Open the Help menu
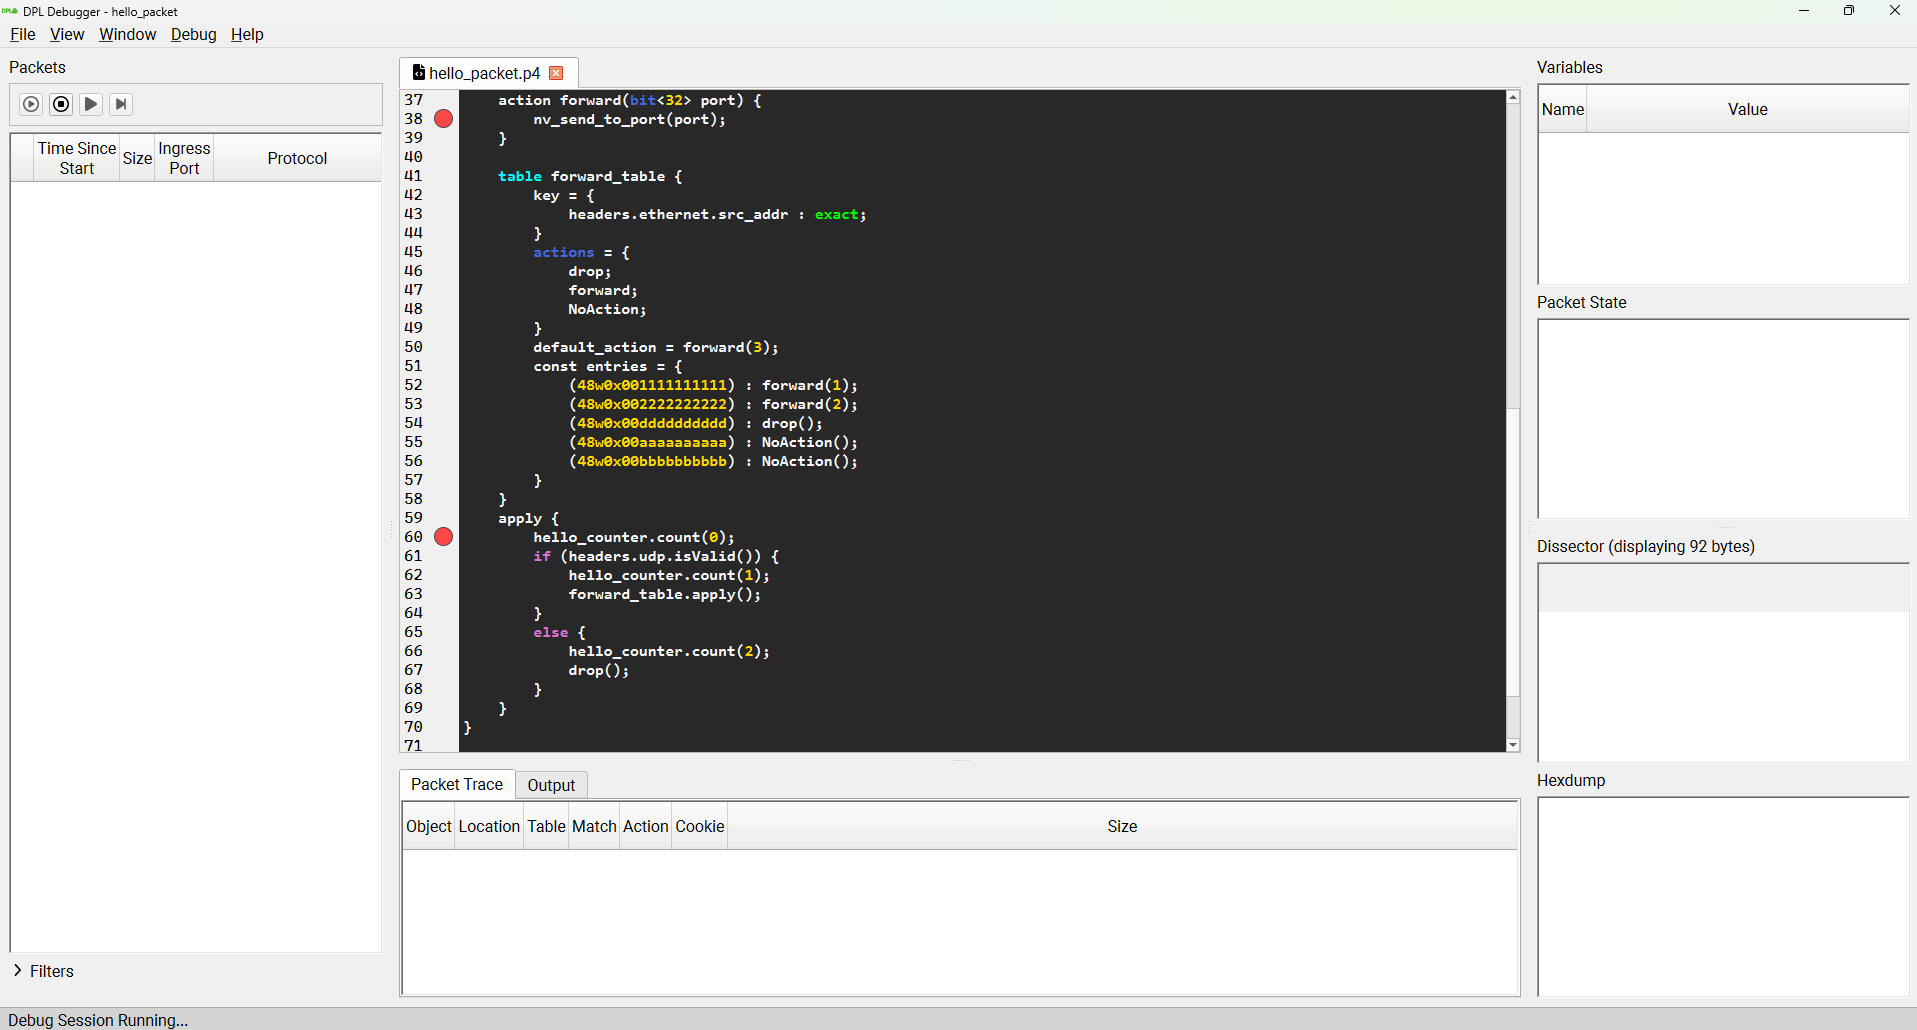 (x=247, y=34)
